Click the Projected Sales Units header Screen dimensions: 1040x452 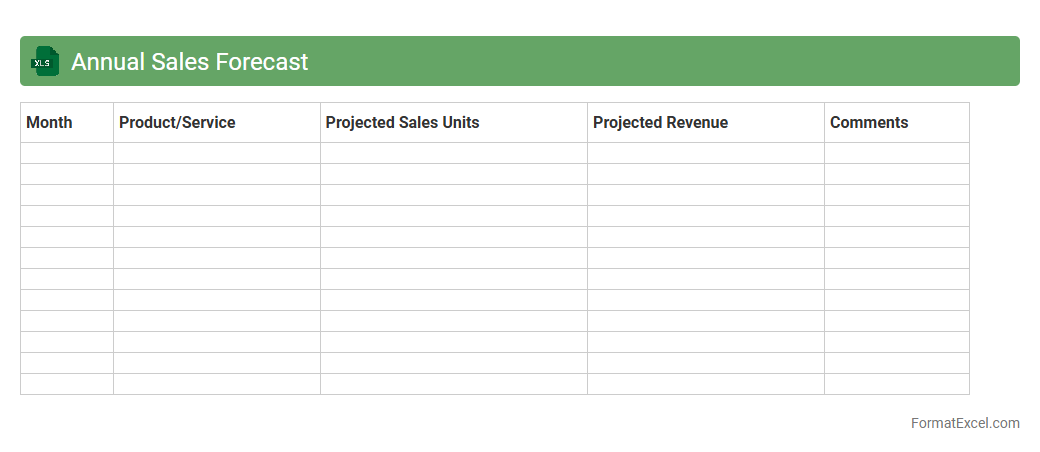tap(402, 123)
